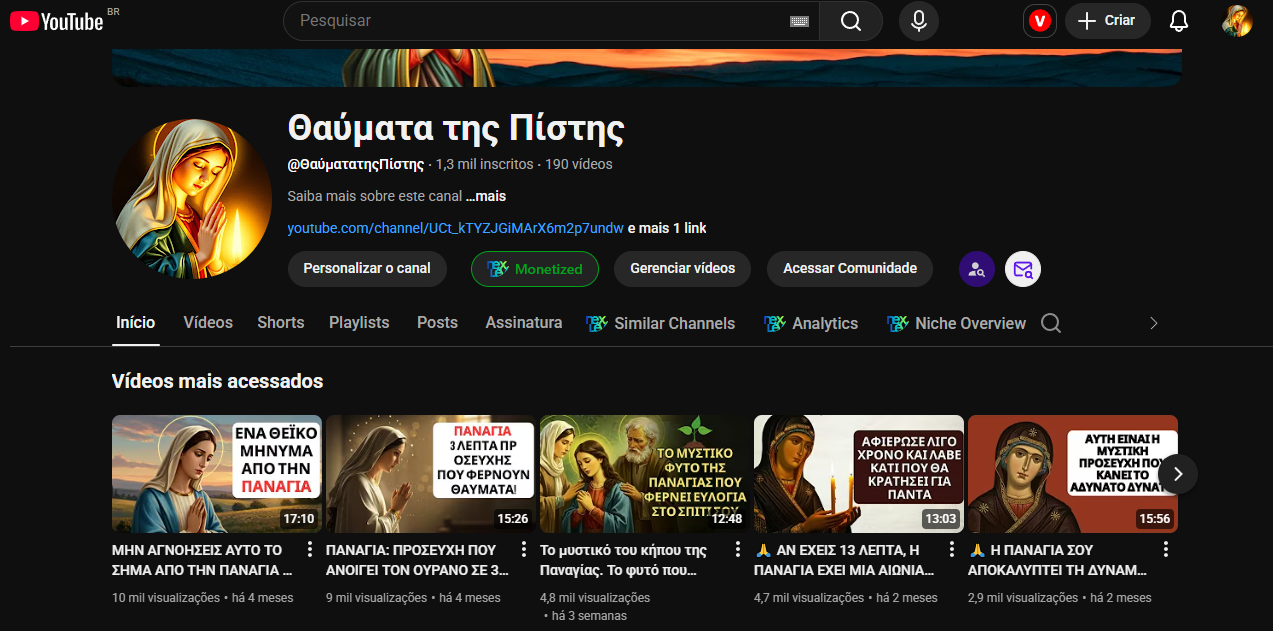Click the Vídeos mais acessados heading
Viewport: 1273px width, 631px height.
tap(217, 381)
